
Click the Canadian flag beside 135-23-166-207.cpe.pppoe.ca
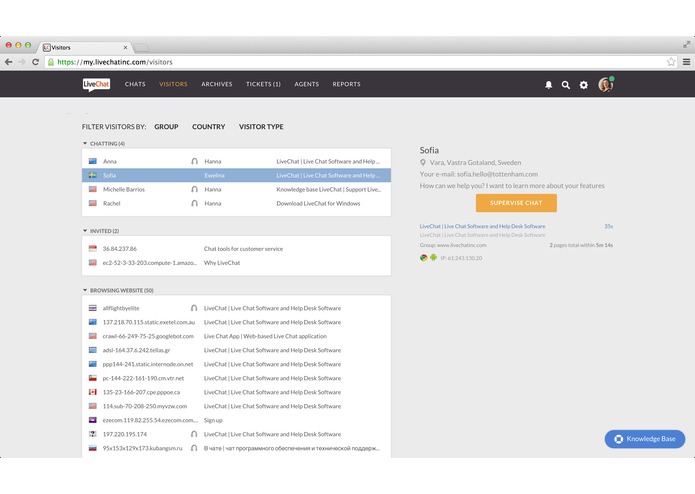pyautogui.click(x=93, y=392)
